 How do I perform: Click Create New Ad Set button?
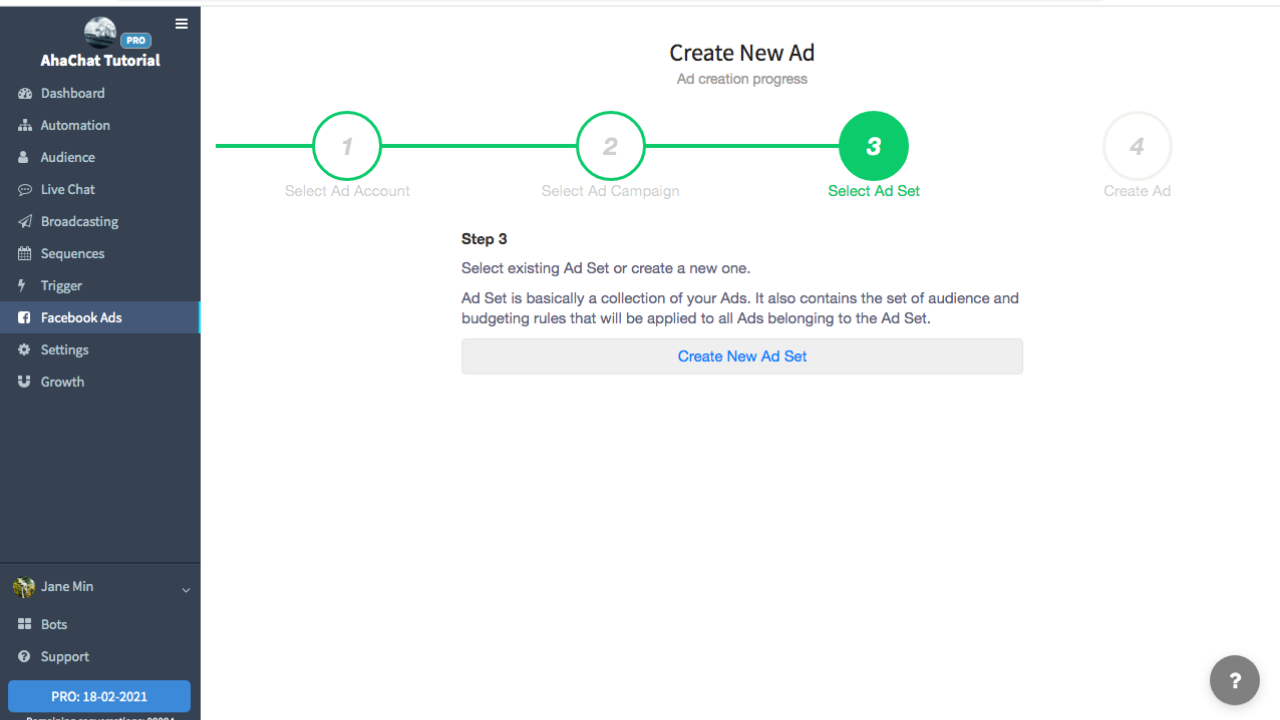click(x=742, y=356)
